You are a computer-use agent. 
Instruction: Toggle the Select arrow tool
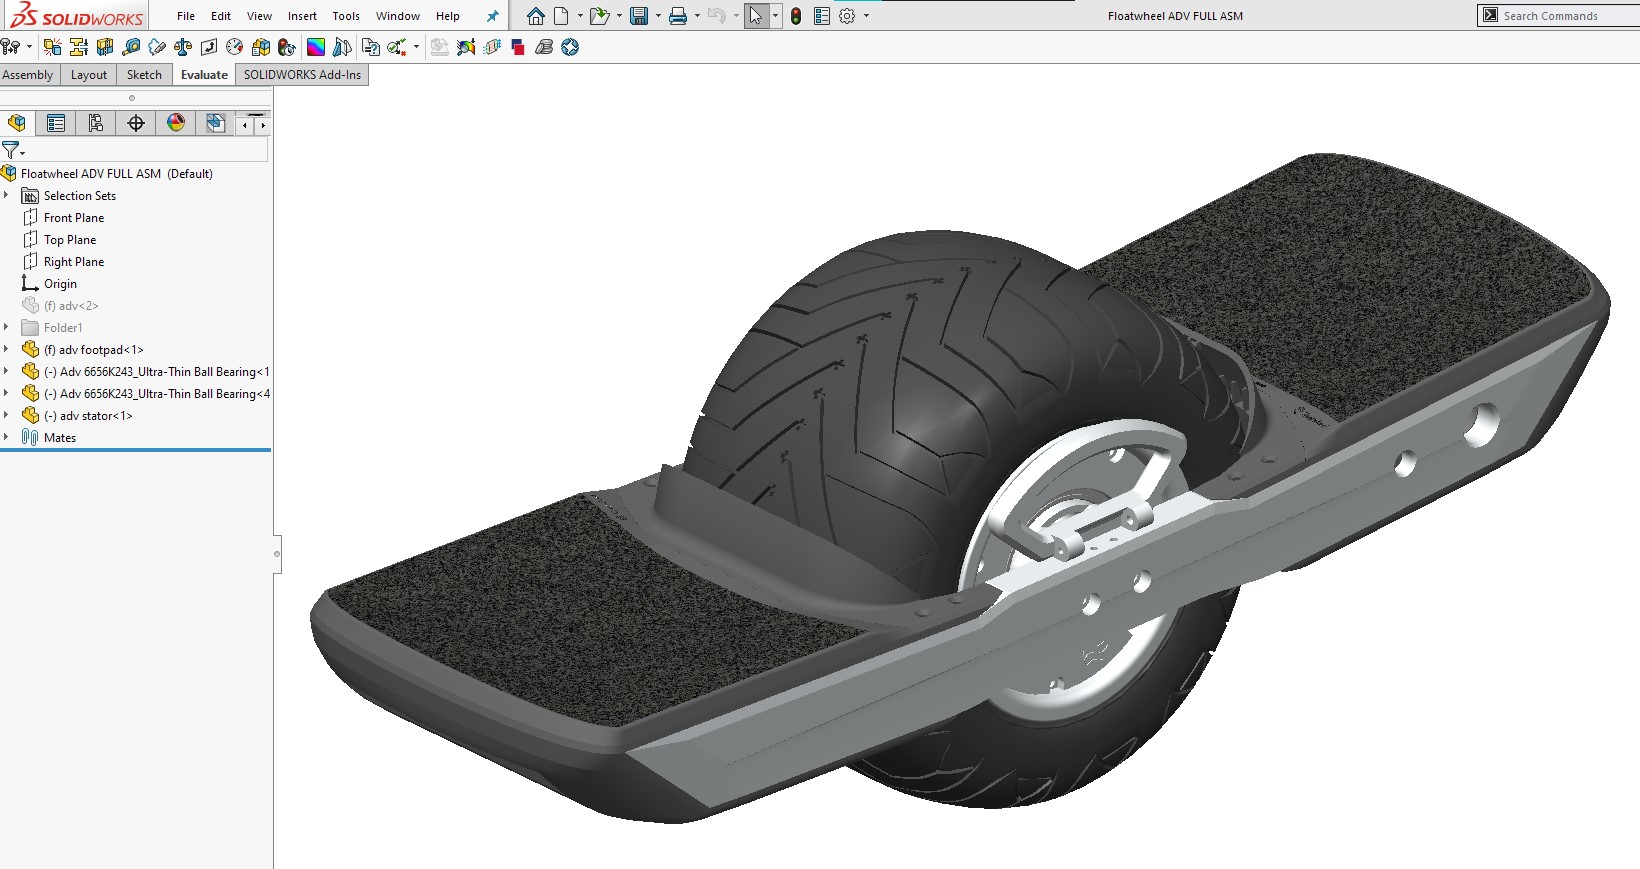pyautogui.click(x=755, y=16)
